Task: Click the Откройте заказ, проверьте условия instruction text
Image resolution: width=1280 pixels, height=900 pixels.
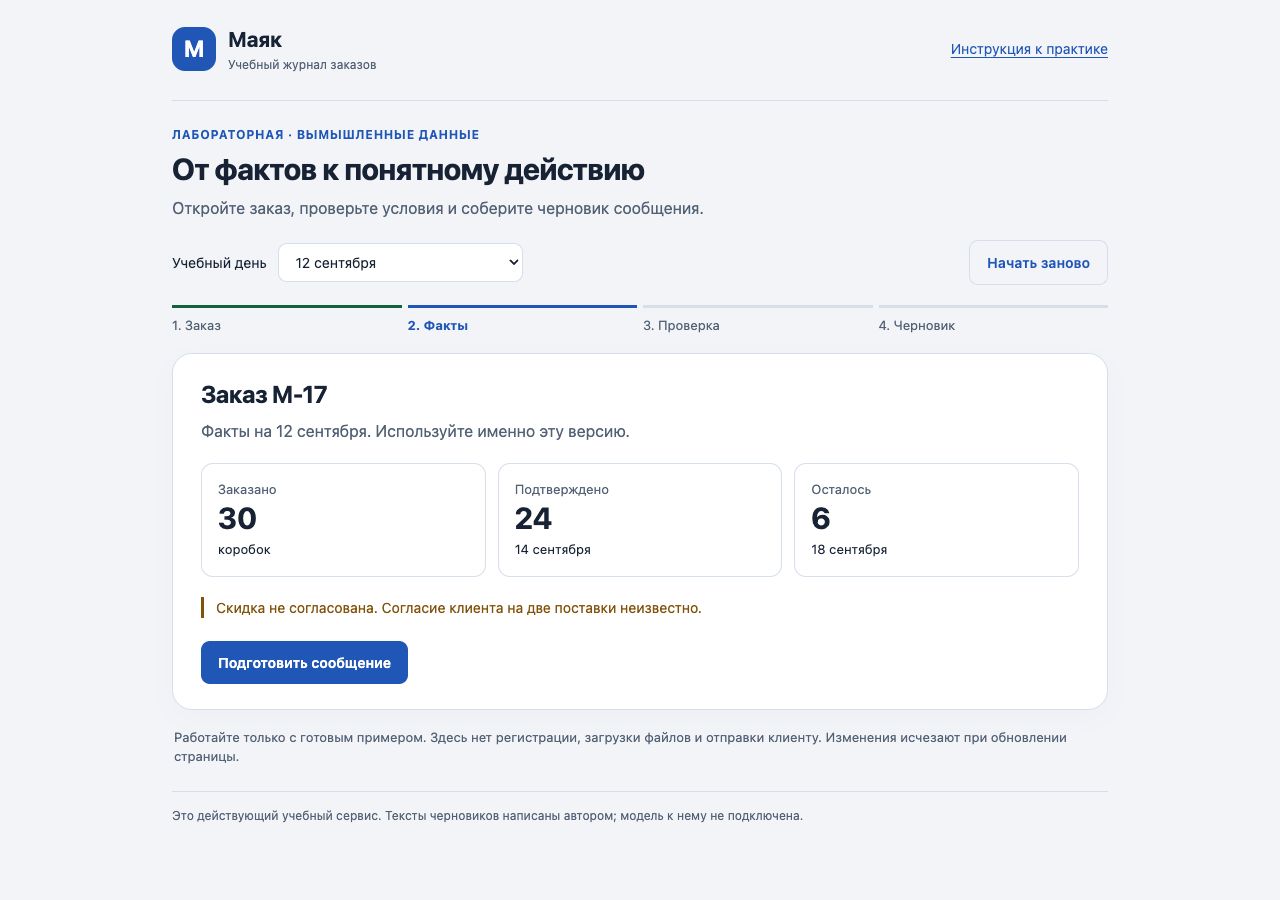Action: (x=438, y=209)
